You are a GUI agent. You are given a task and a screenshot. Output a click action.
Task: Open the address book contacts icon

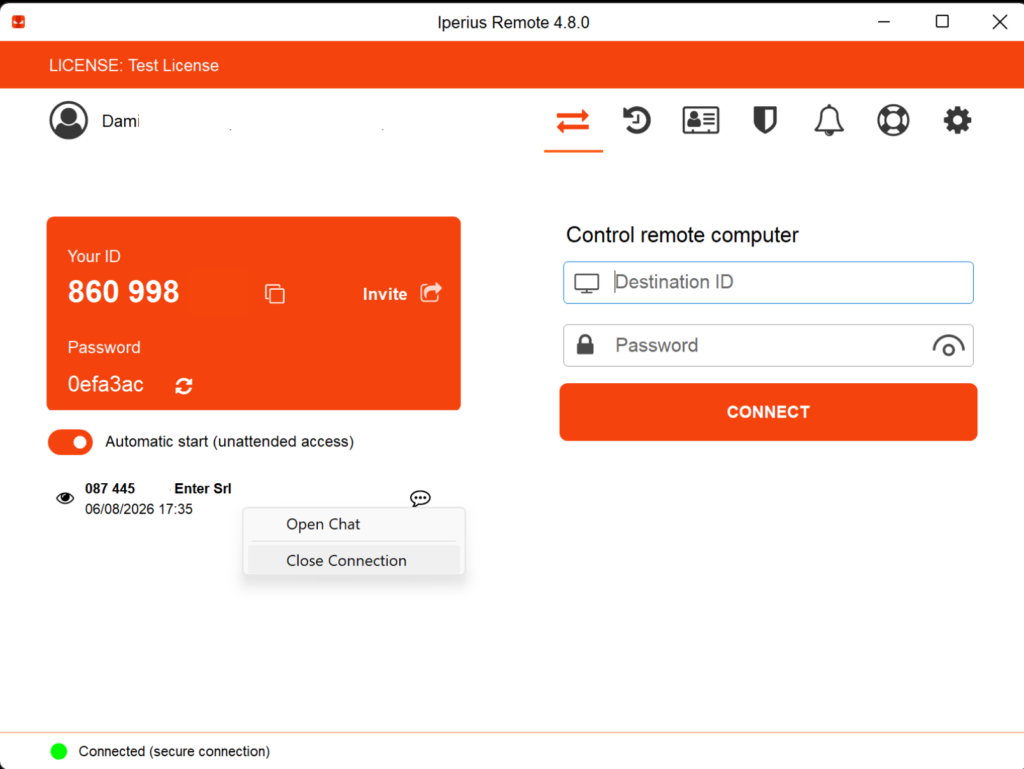click(701, 120)
